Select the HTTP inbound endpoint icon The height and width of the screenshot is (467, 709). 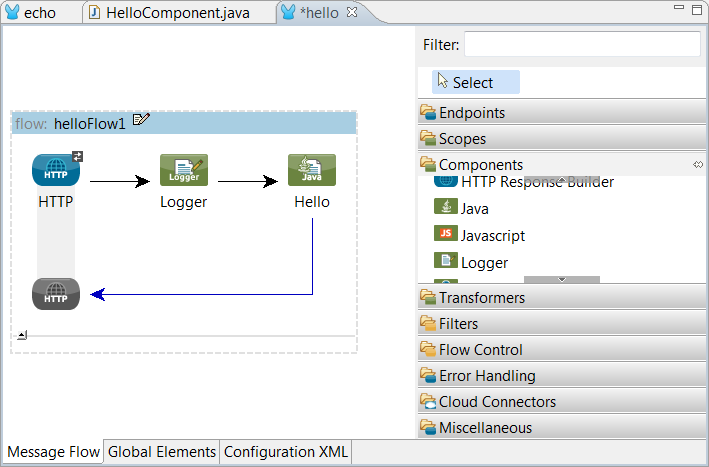click(x=56, y=170)
